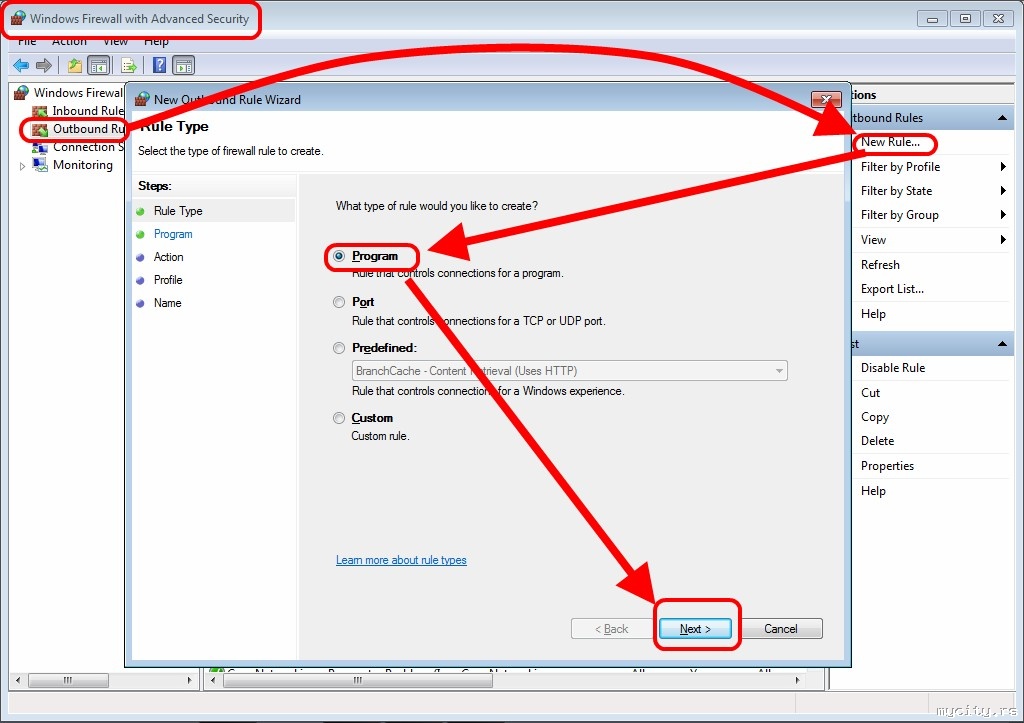1024x723 pixels.
Task: Select Action step in wizard steps
Action: click(x=168, y=257)
